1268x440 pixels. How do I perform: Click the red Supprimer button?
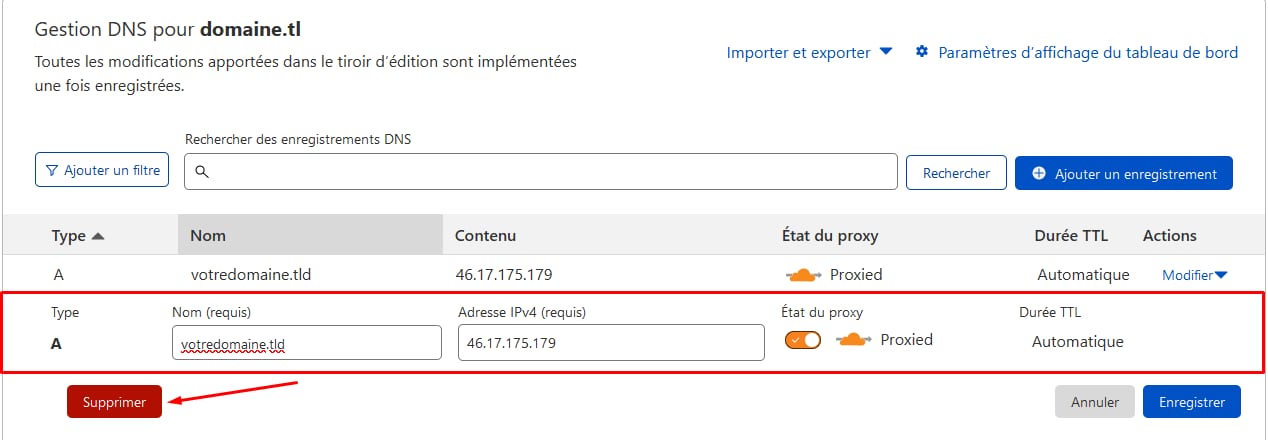(114, 402)
